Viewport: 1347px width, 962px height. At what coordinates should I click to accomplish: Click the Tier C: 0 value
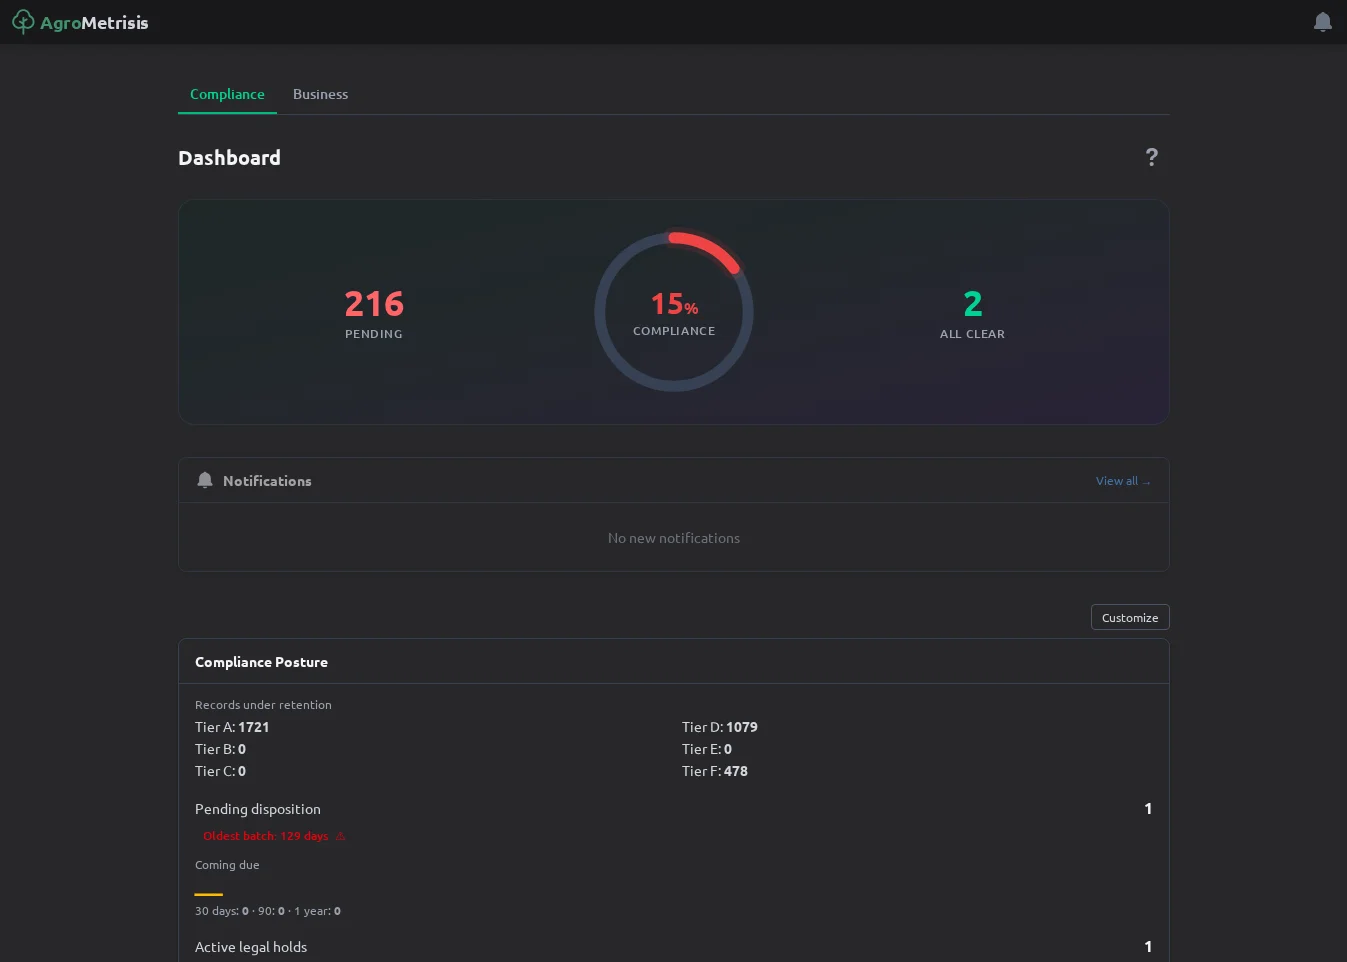pos(220,771)
